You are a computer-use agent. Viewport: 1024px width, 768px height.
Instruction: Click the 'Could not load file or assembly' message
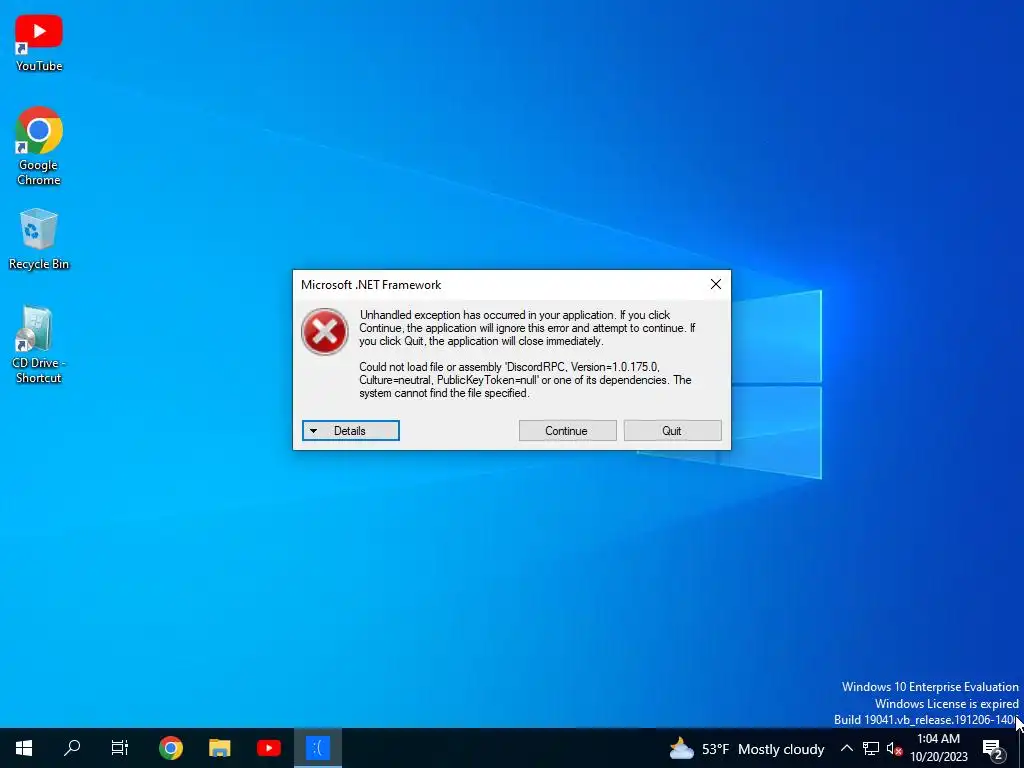[x=525, y=380]
